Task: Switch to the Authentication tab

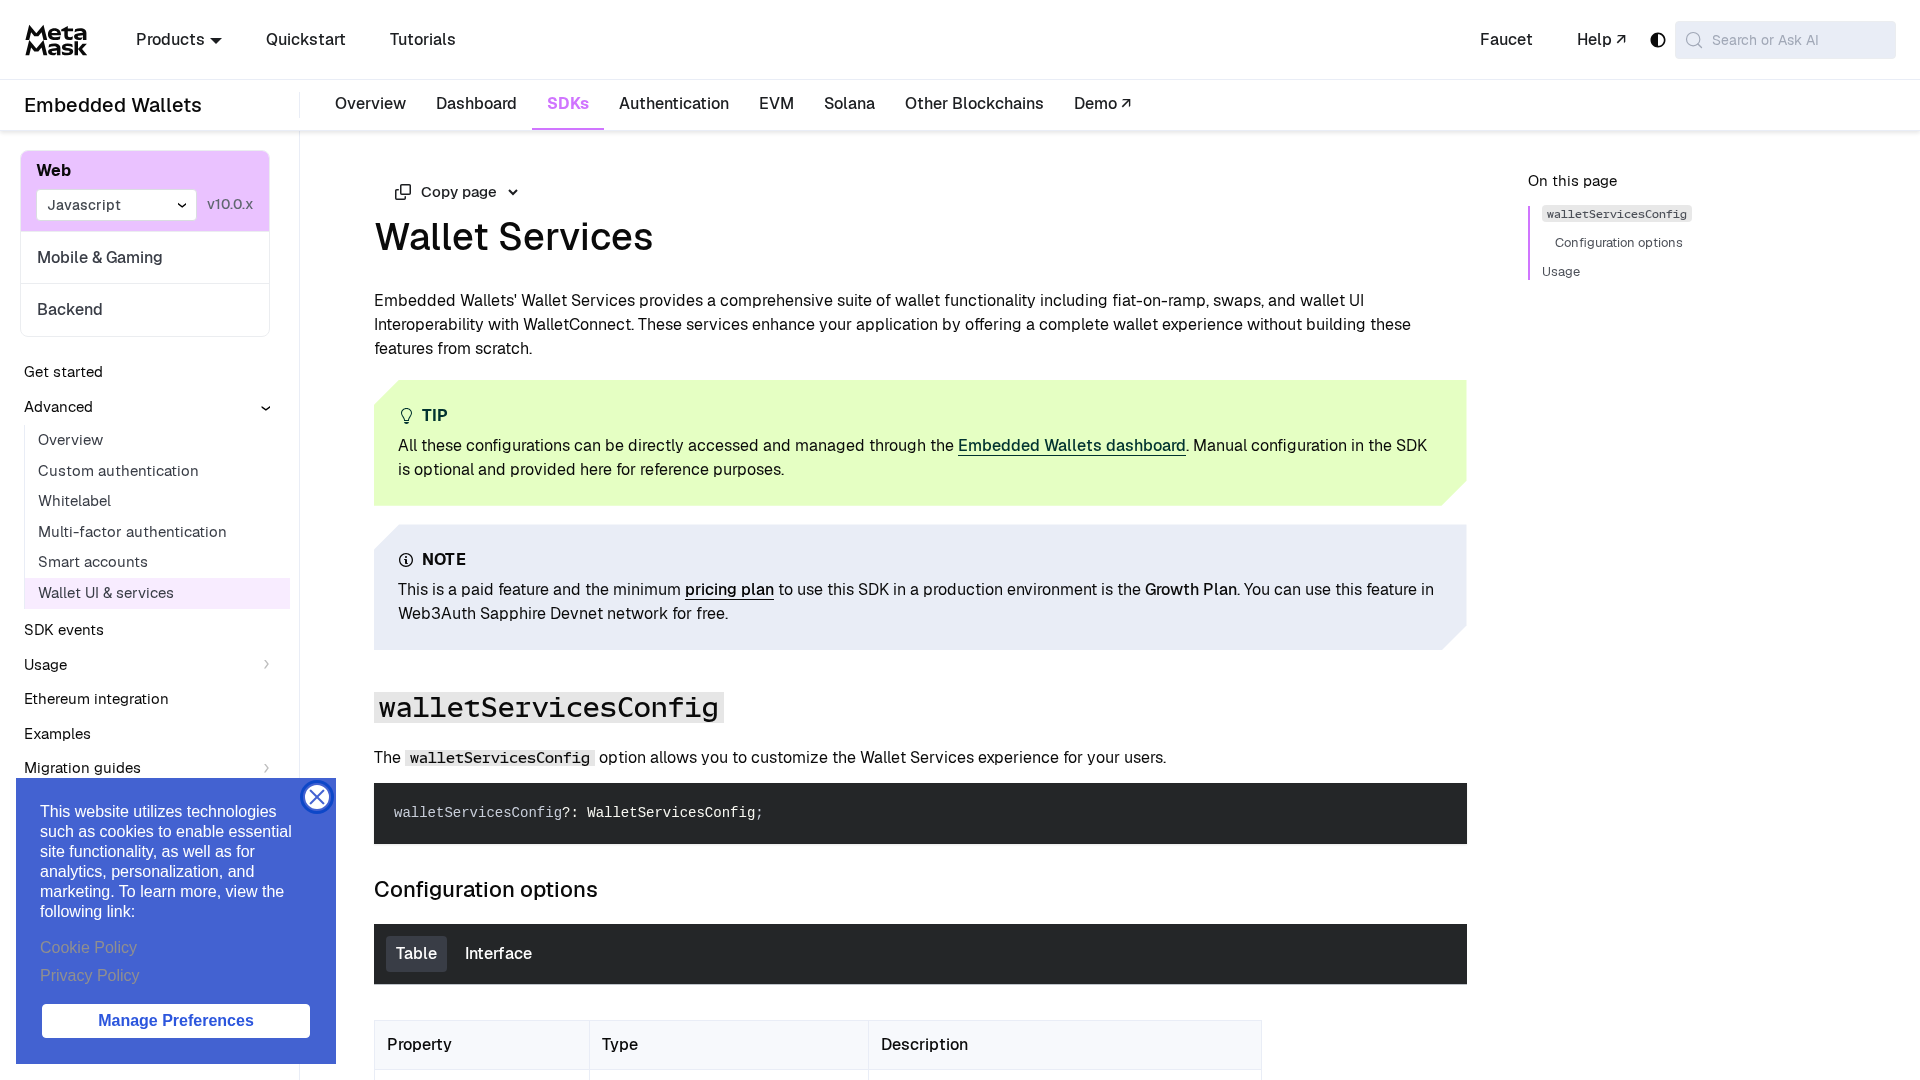Action: coord(674,104)
